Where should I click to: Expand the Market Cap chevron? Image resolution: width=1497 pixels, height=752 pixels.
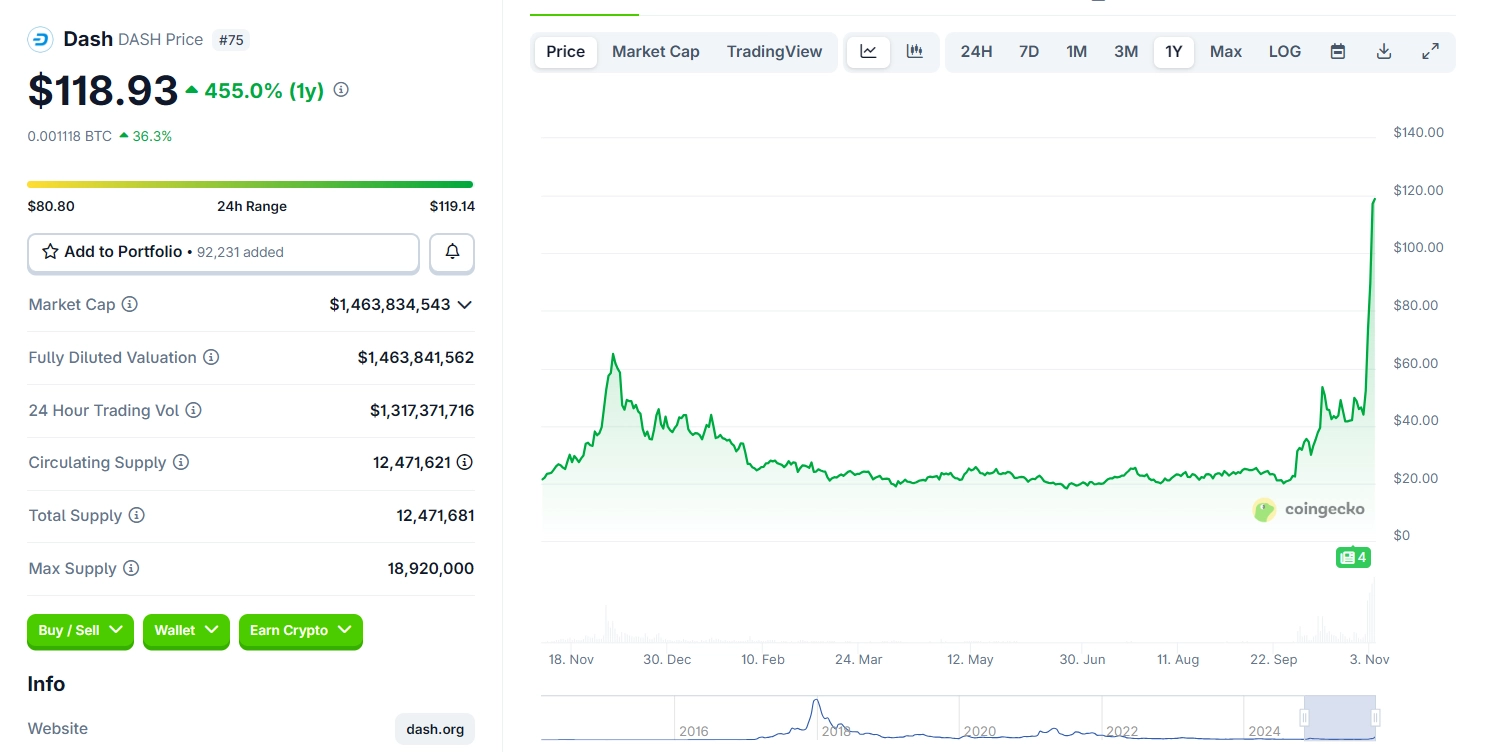point(464,304)
